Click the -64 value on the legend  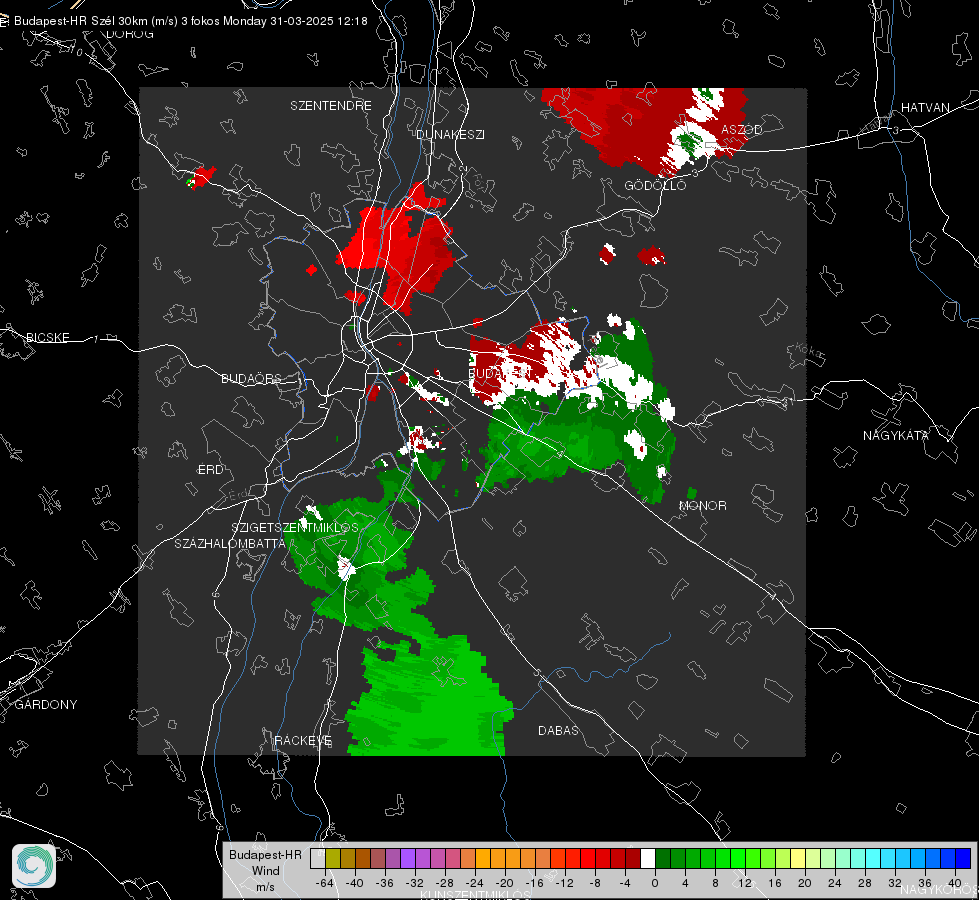click(x=325, y=883)
